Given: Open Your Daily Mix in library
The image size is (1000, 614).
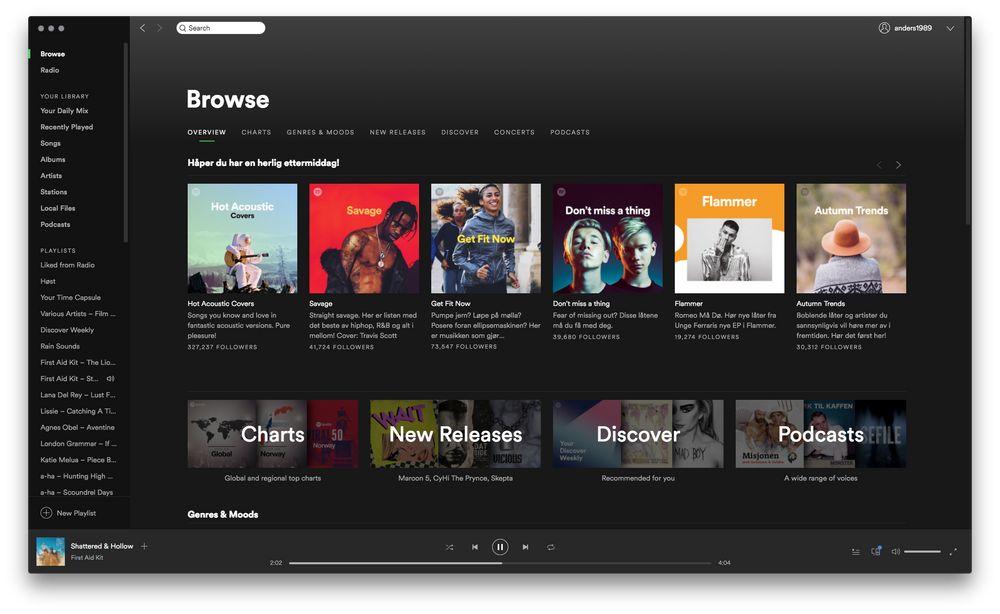Looking at the screenshot, I should 64,111.
